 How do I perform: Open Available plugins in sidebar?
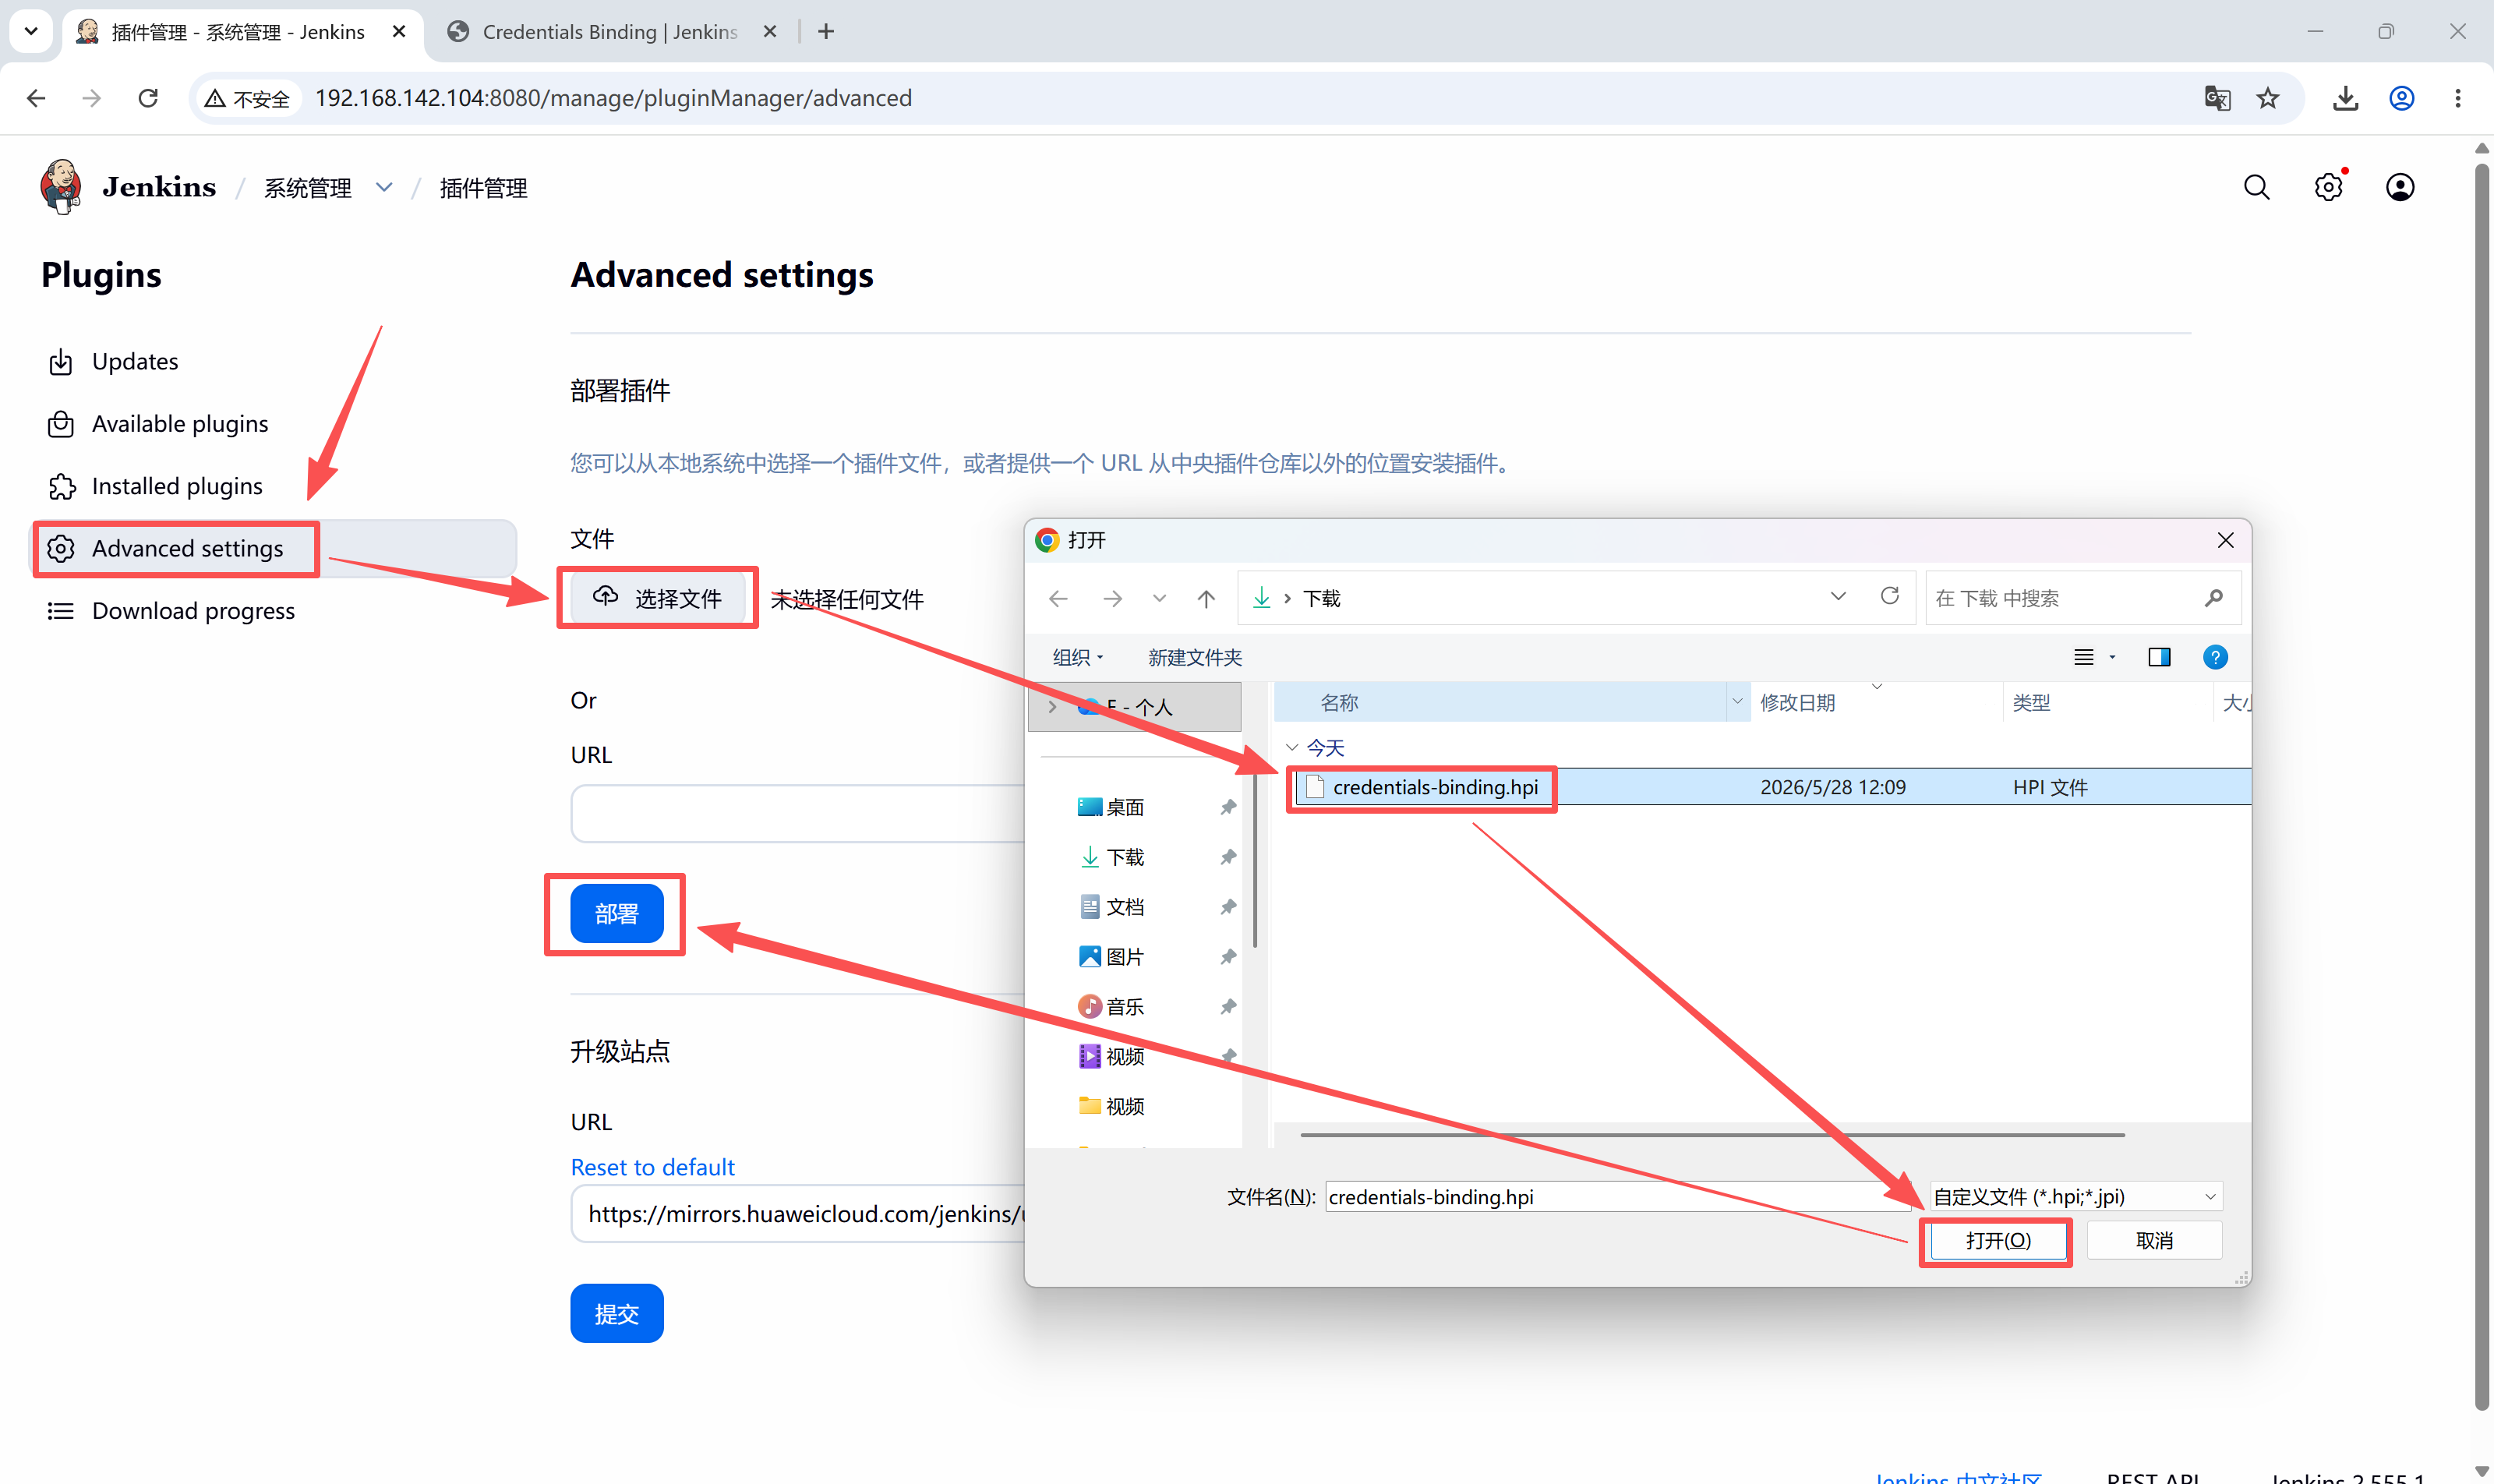tap(180, 424)
